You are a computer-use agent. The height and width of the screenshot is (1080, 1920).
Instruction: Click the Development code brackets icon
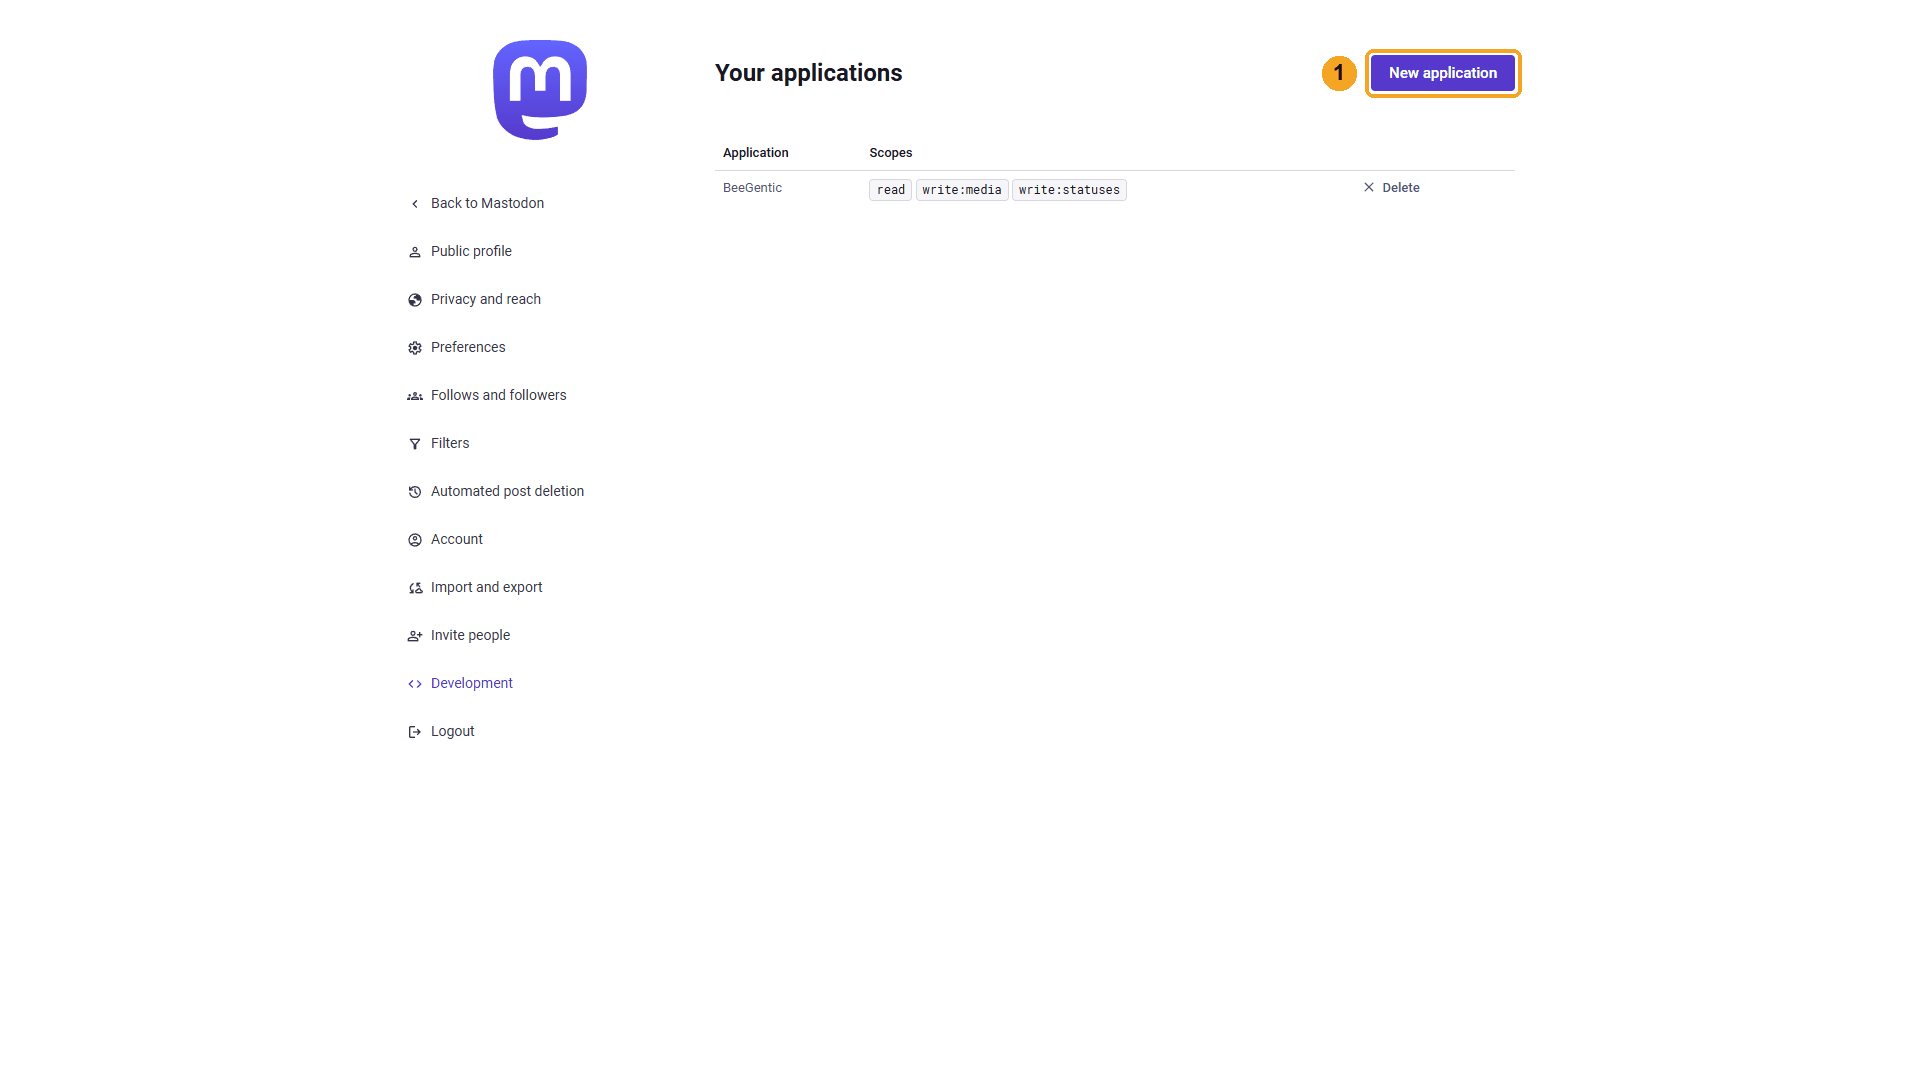tap(415, 684)
